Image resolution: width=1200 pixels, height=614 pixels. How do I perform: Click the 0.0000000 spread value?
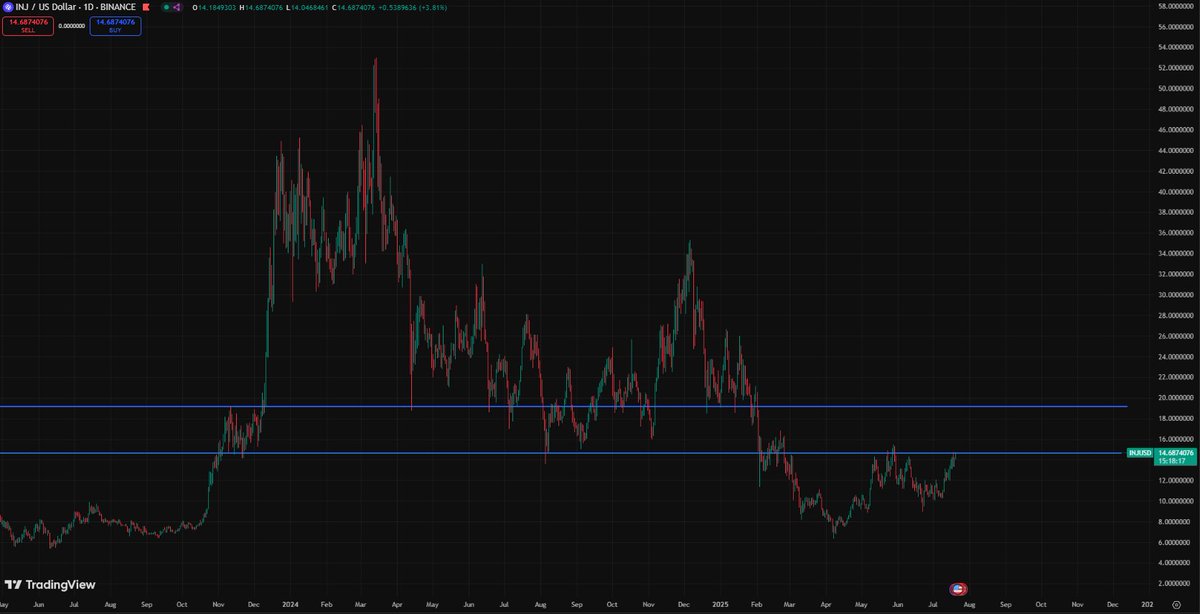pos(71,26)
